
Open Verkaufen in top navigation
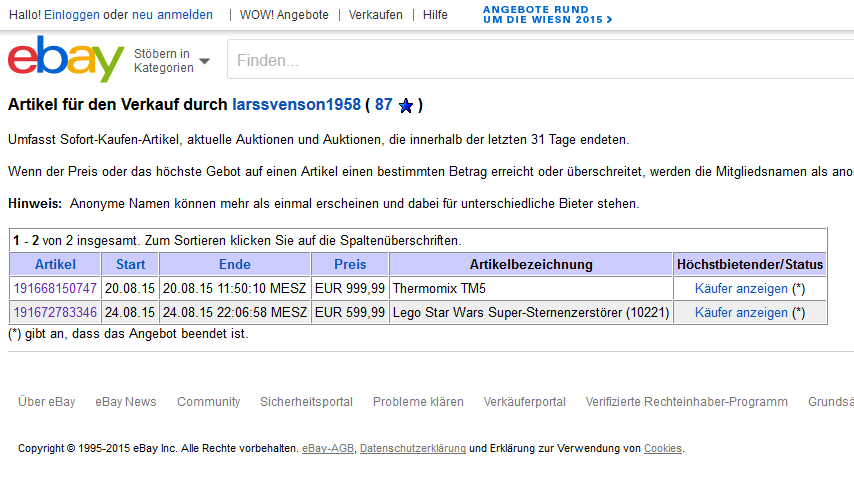(x=375, y=15)
